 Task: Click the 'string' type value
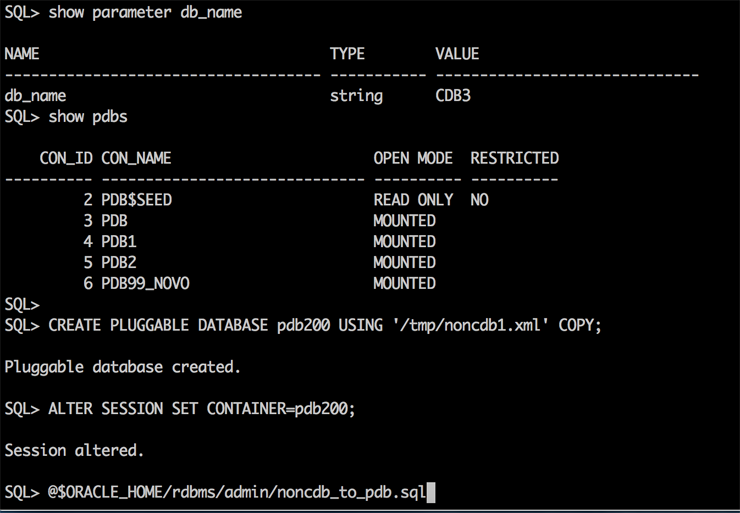coord(356,96)
